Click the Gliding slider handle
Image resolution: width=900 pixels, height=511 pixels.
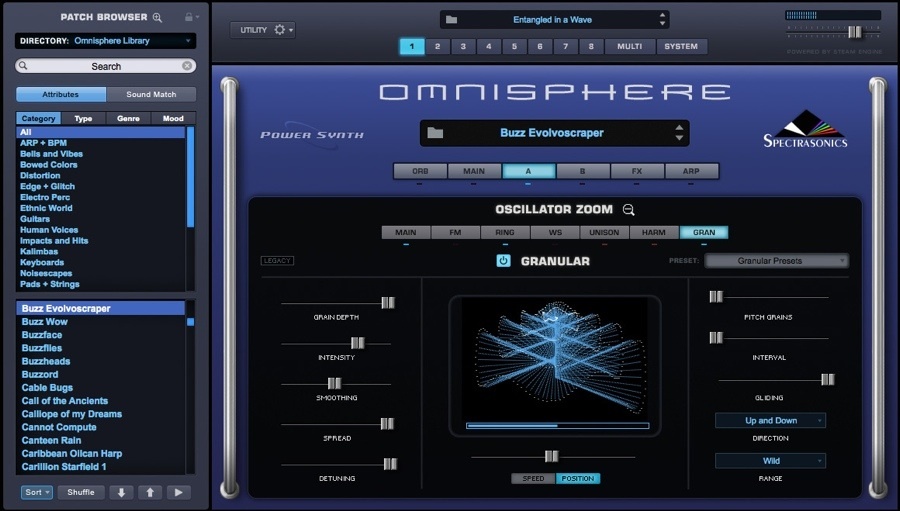(x=828, y=379)
